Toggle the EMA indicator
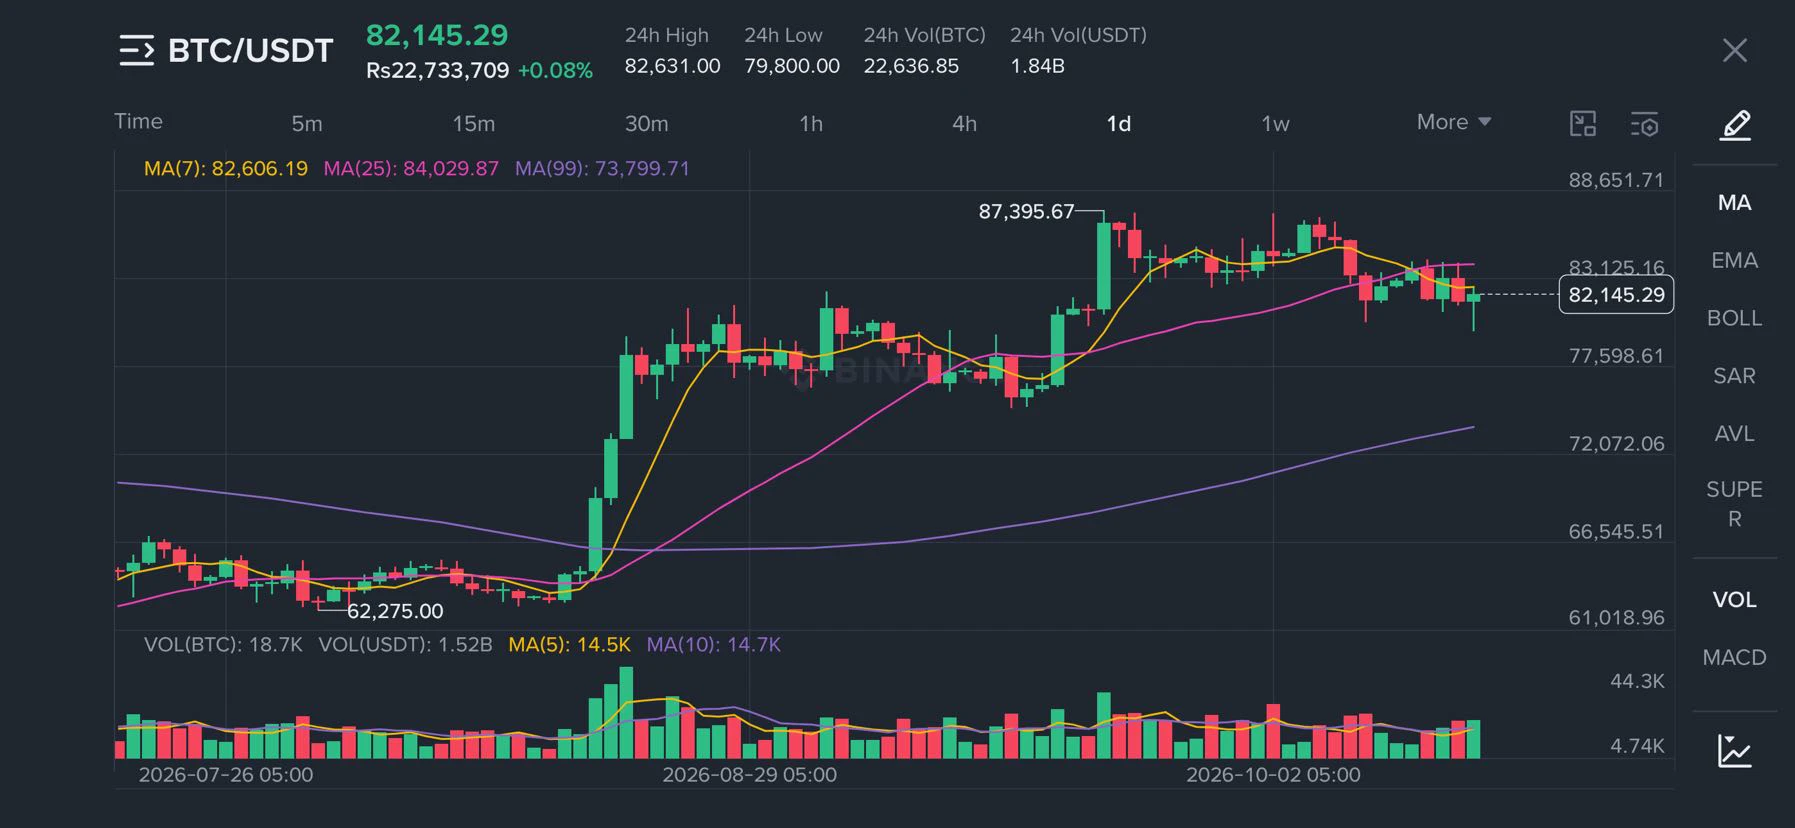1795x828 pixels. (x=1734, y=261)
